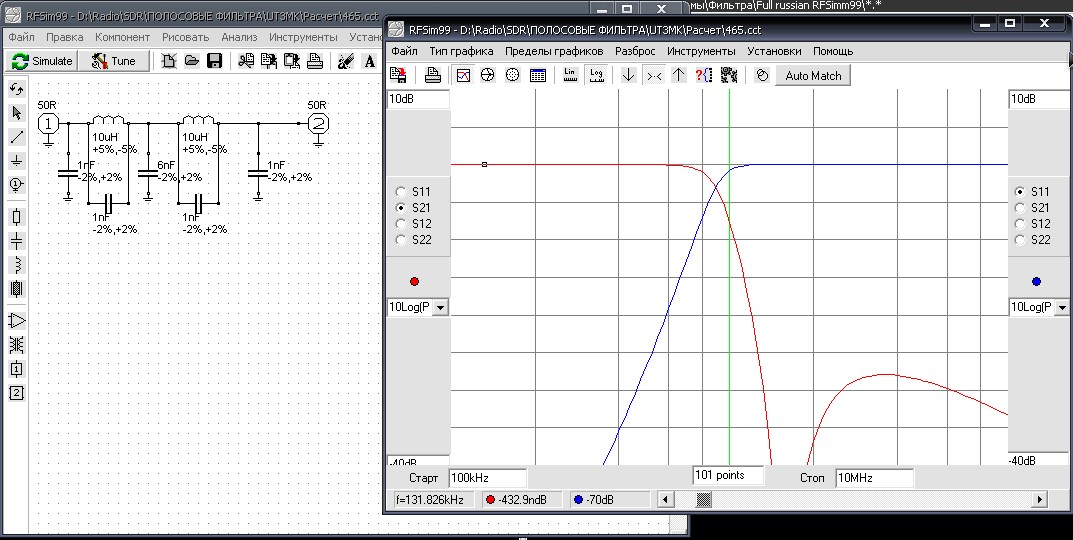Viewport: 1073px width, 540px height.
Task: Click the Стоп frequency field 10MHz
Action: point(874,478)
